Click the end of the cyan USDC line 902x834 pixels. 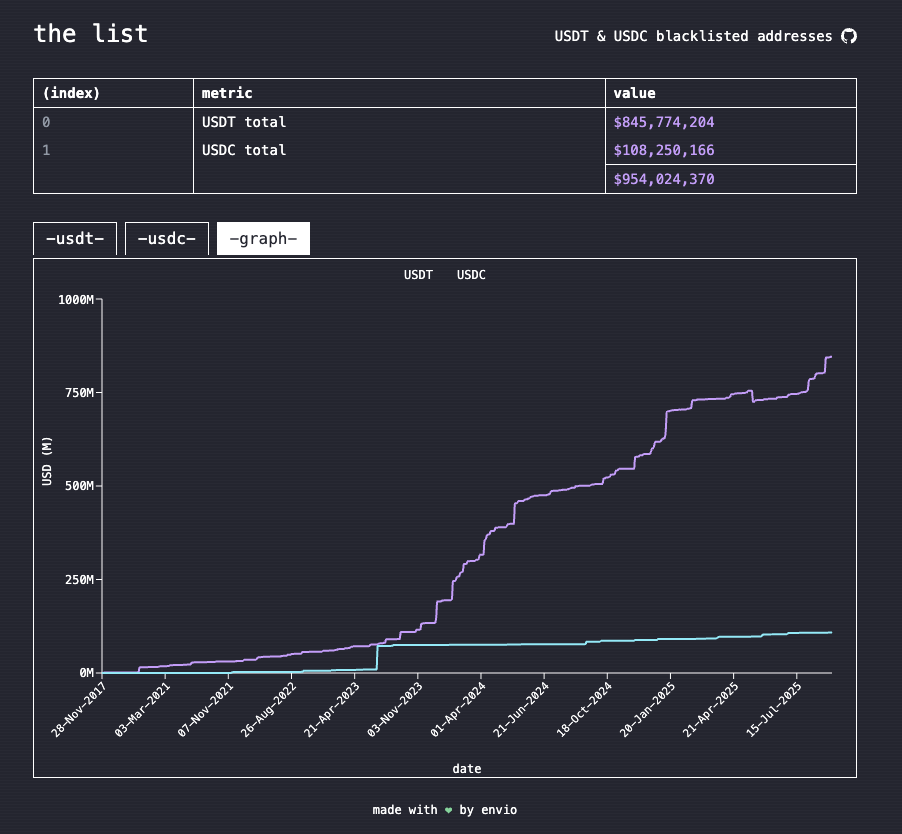(831, 633)
